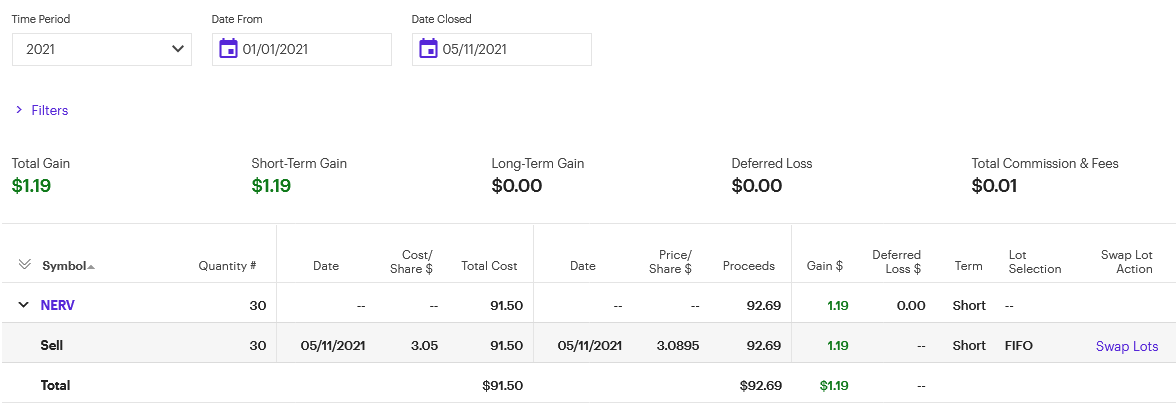This screenshot has width=1176, height=412.
Task: Sort by the Total Cost column header
Action: pos(489,266)
